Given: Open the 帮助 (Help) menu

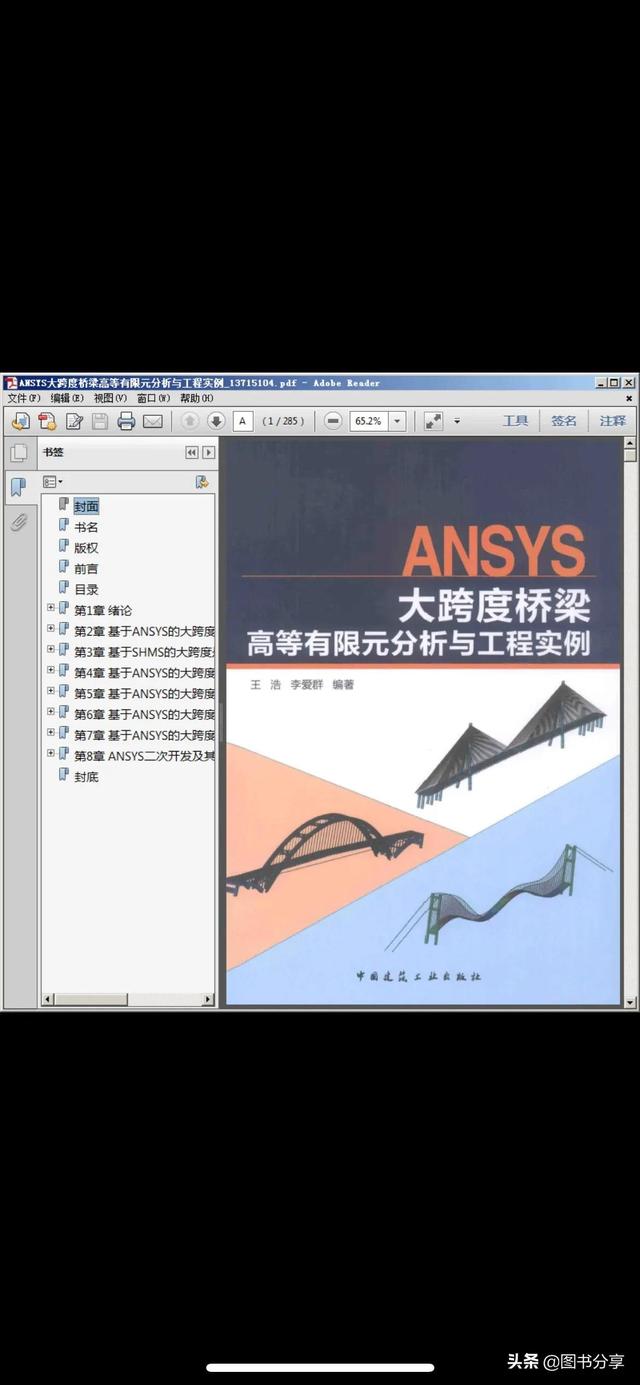Looking at the screenshot, I should point(198,398).
